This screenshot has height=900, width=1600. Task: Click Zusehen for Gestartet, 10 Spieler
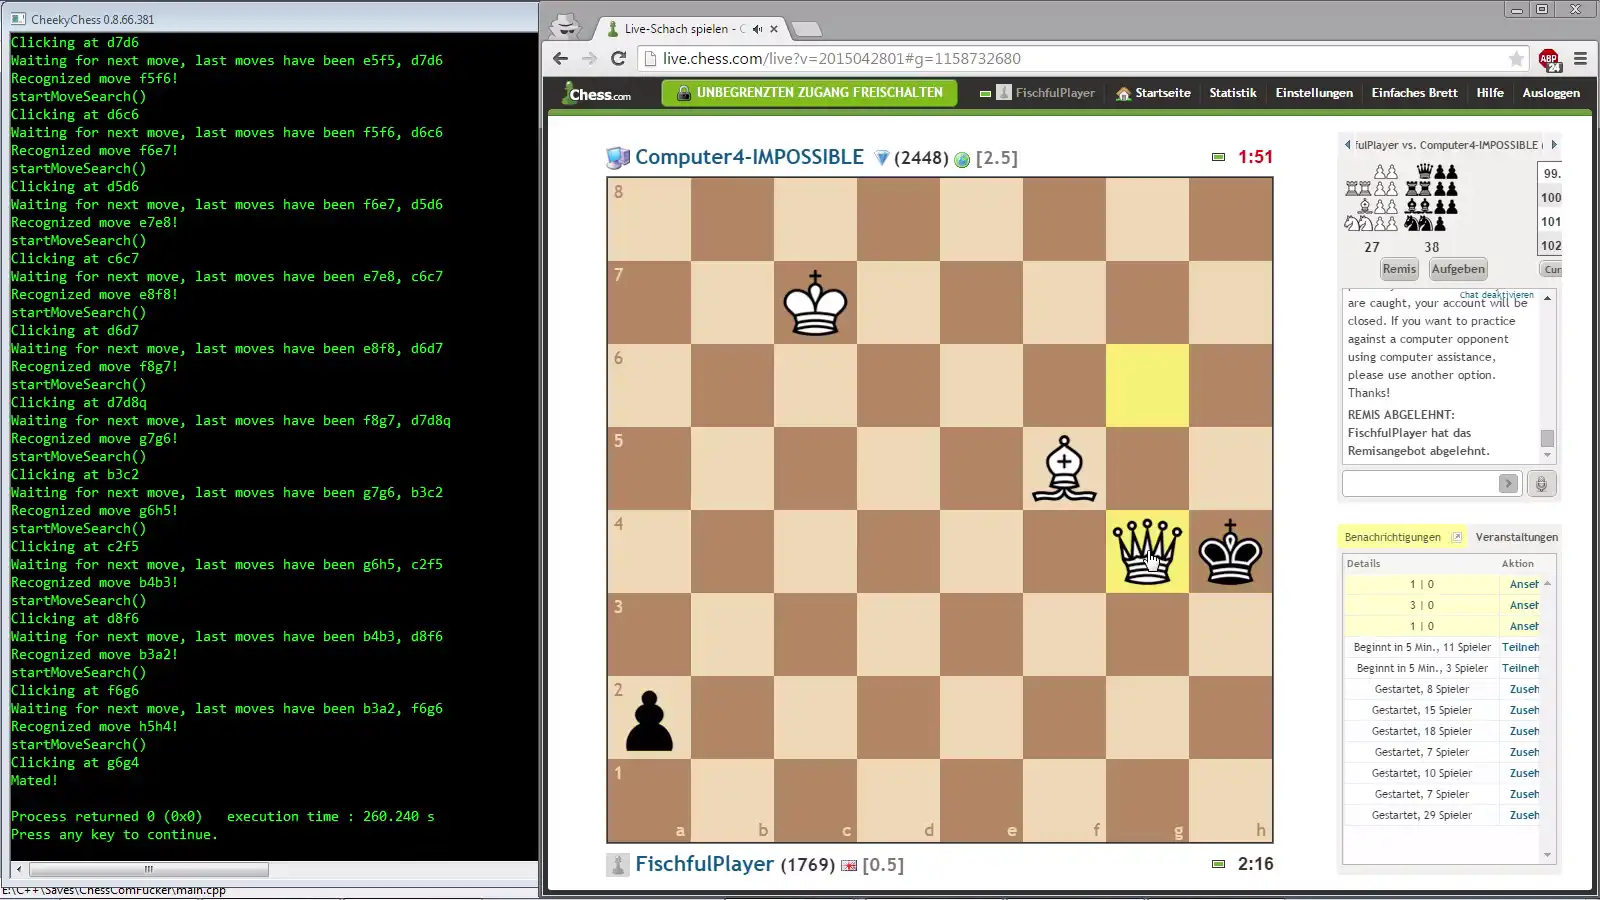tap(1524, 773)
